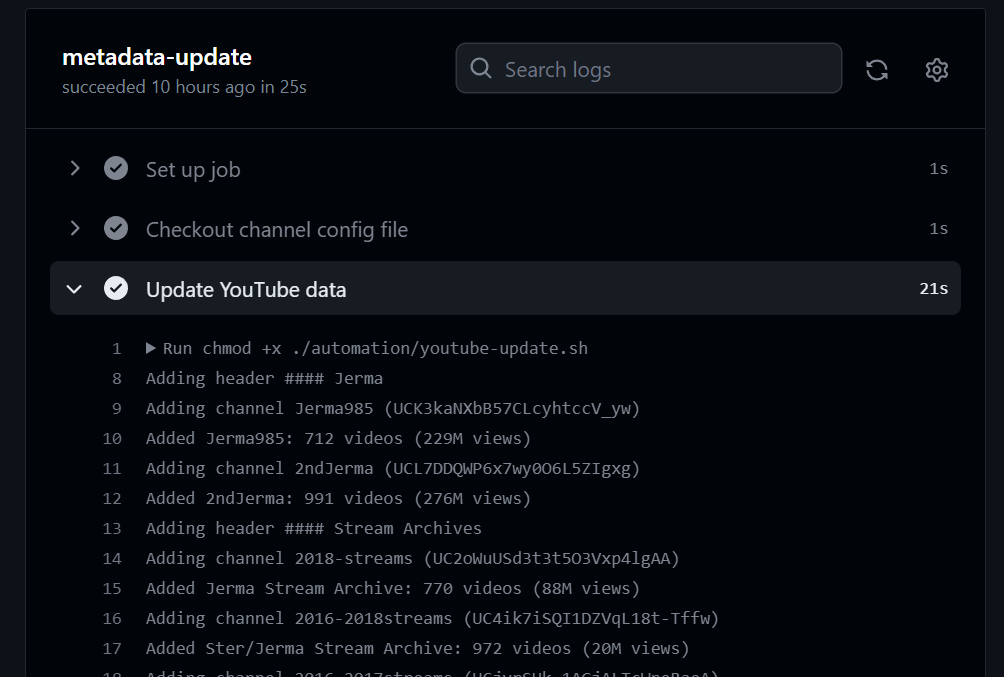Image resolution: width=1004 pixels, height=677 pixels.
Task: Click the magnifier icon in search box
Action: click(x=481, y=68)
